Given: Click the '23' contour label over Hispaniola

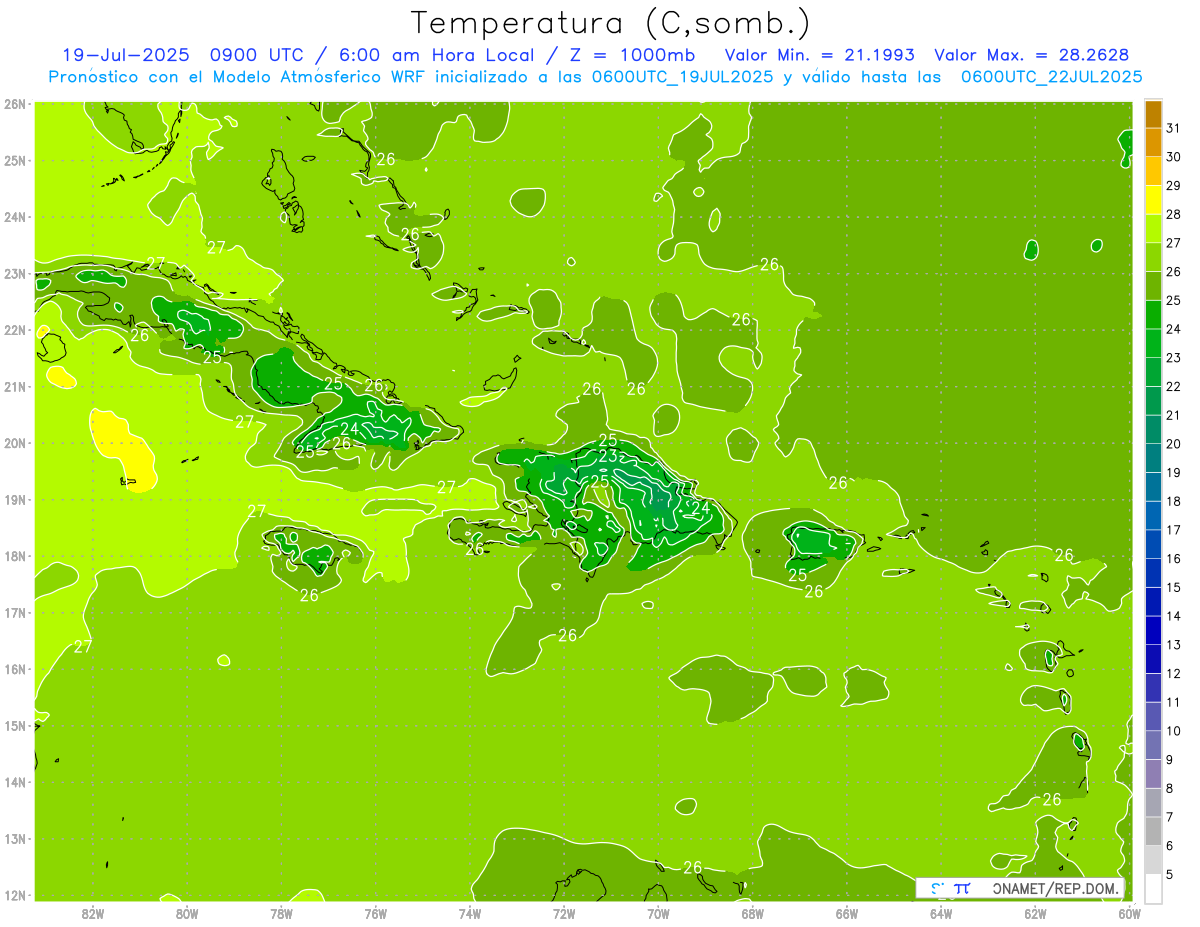Looking at the screenshot, I should coord(608,456).
